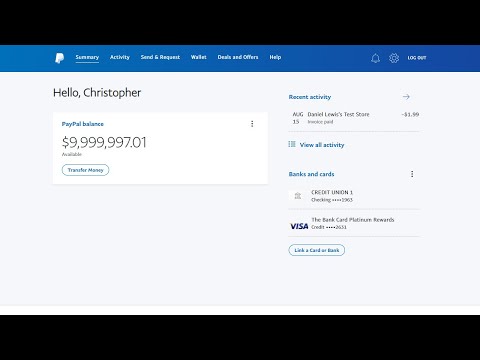Image resolution: width=480 pixels, height=360 pixels.
Task: Open the Send & Request tab
Action: pyautogui.click(x=160, y=57)
